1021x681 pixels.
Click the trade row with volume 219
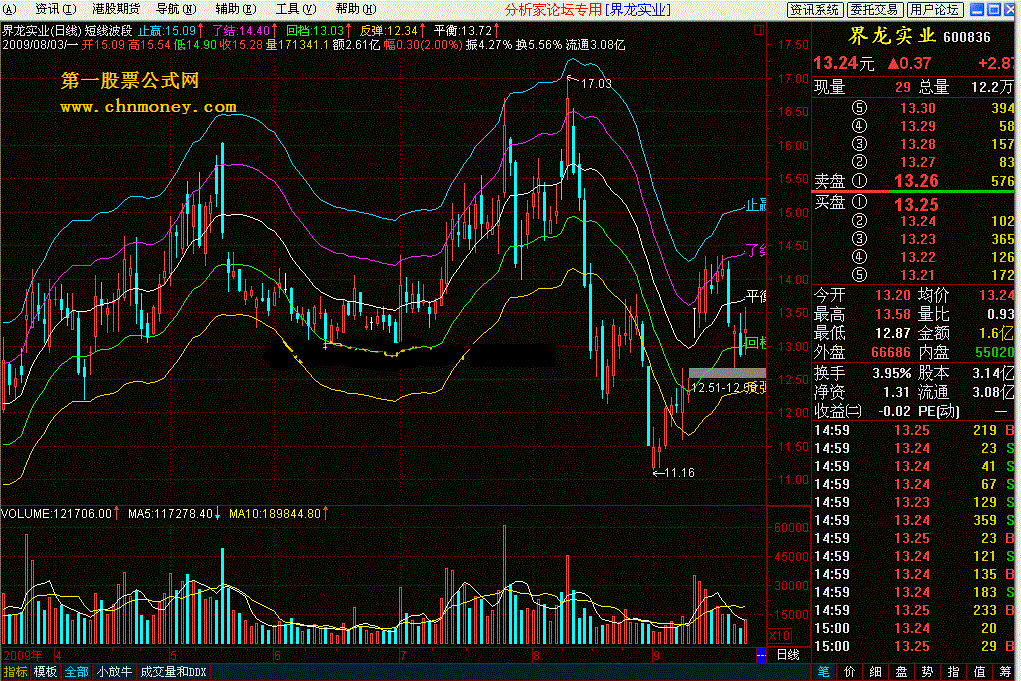914,430
